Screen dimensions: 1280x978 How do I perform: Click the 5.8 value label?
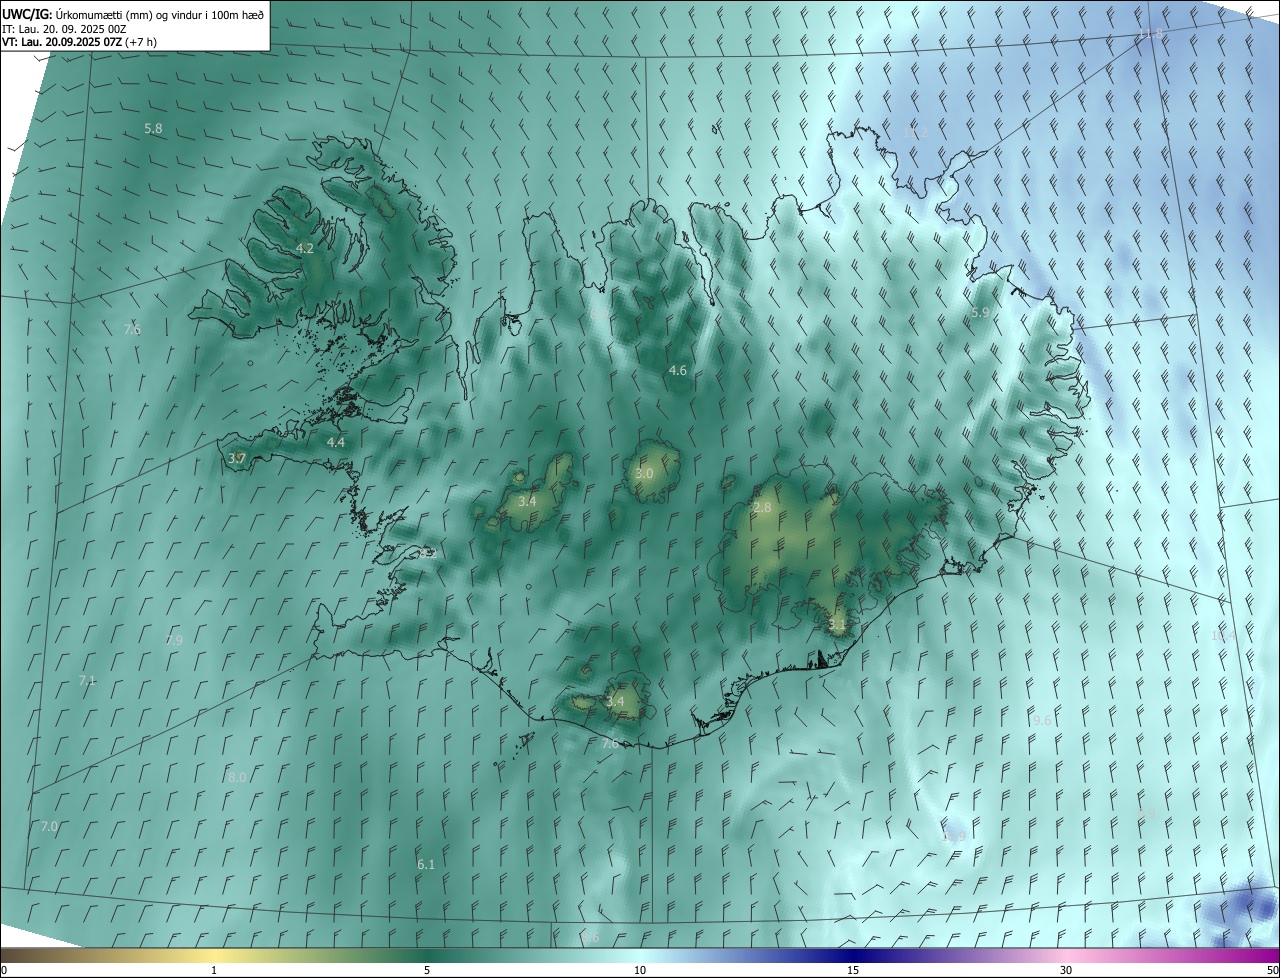(x=153, y=129)
